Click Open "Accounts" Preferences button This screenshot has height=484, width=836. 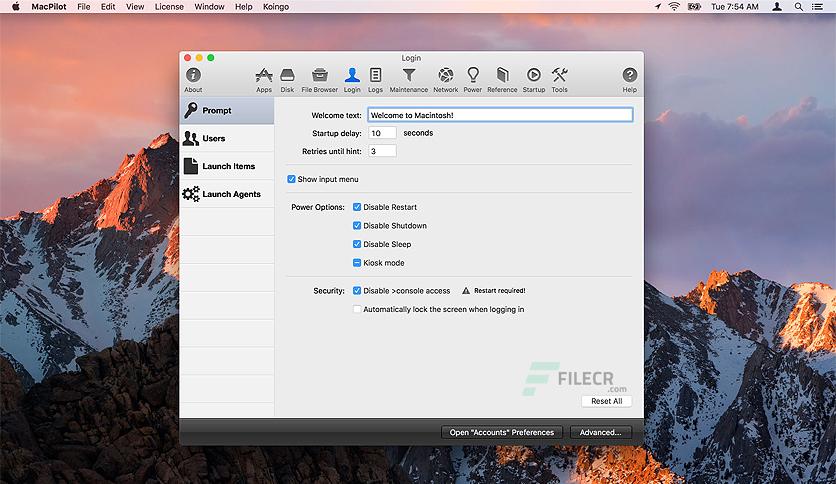click(502, 432)
